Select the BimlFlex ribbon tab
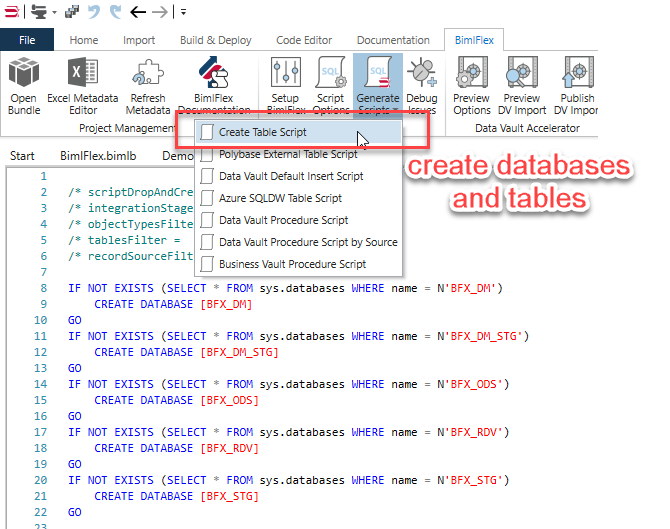The image size is (670, 529). point(474,40)
